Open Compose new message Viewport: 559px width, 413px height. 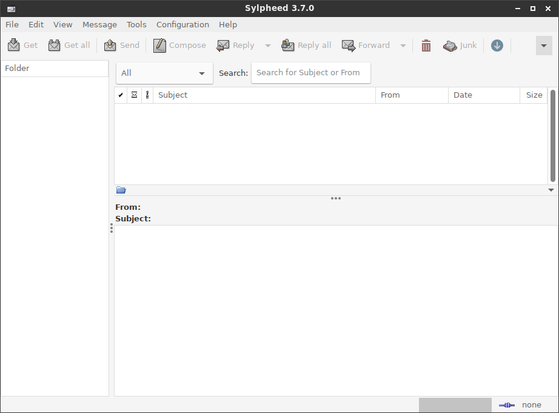[x=179, y=45]
